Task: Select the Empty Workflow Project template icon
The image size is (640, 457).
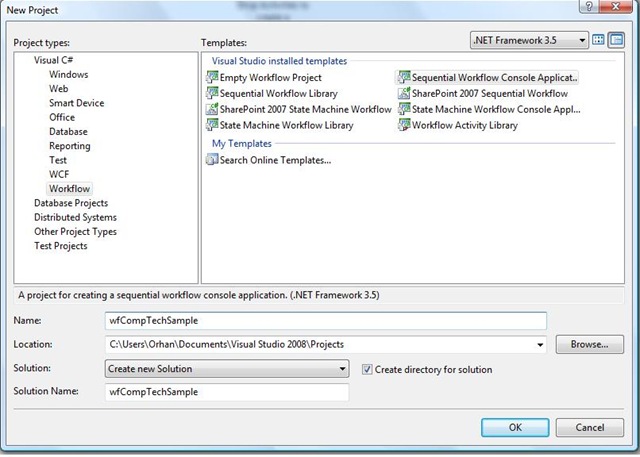Action: (212, 77)
